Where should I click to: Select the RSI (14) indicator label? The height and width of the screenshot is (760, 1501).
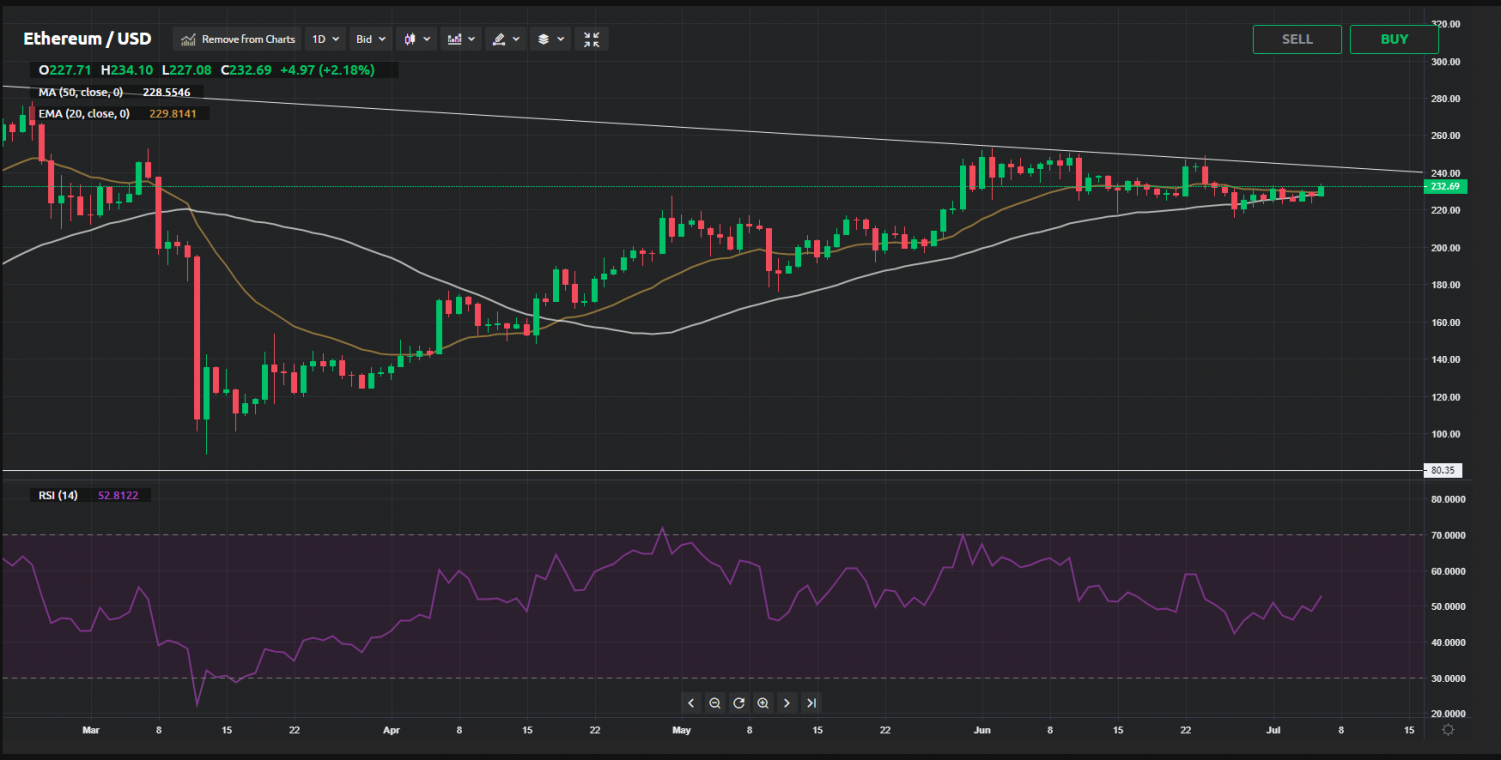pyautogui.click(x=58, y=495)
